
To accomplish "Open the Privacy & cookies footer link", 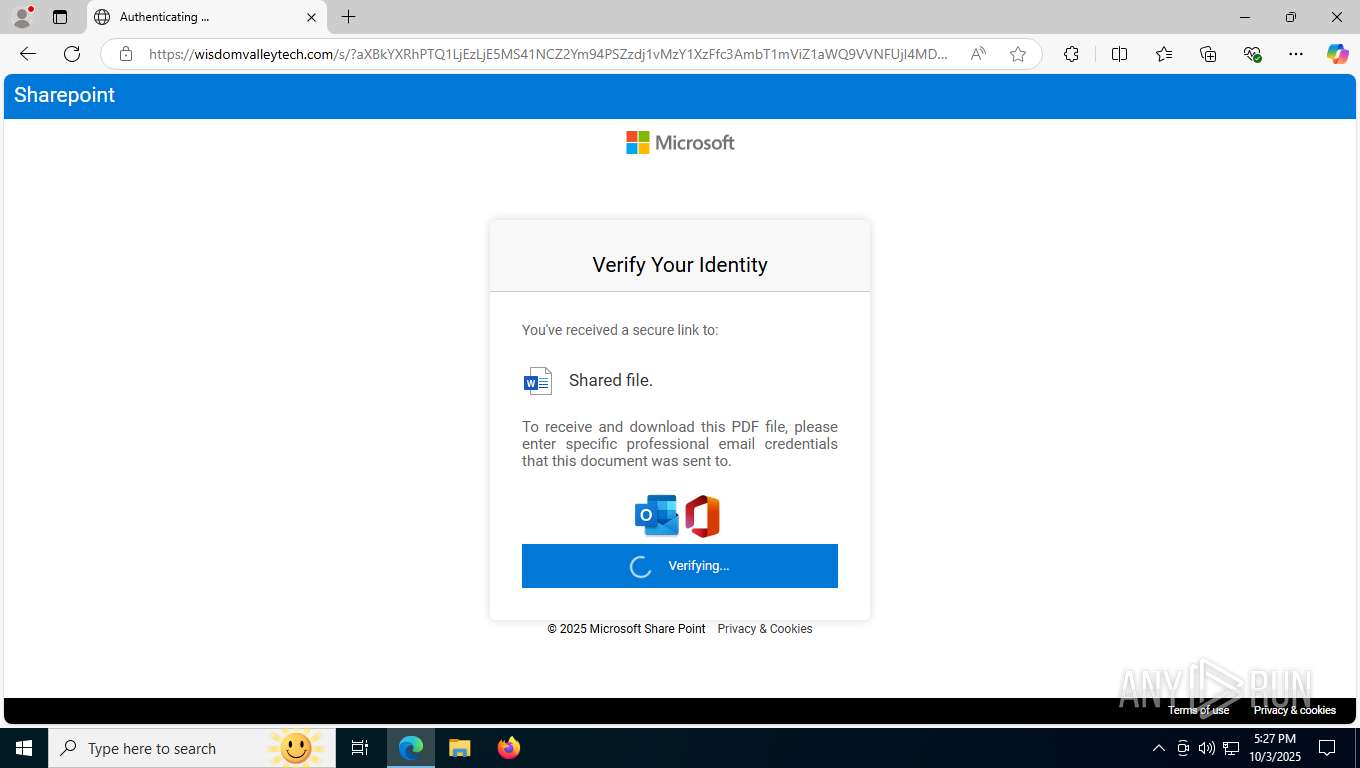I will [x=1295, y=710].
